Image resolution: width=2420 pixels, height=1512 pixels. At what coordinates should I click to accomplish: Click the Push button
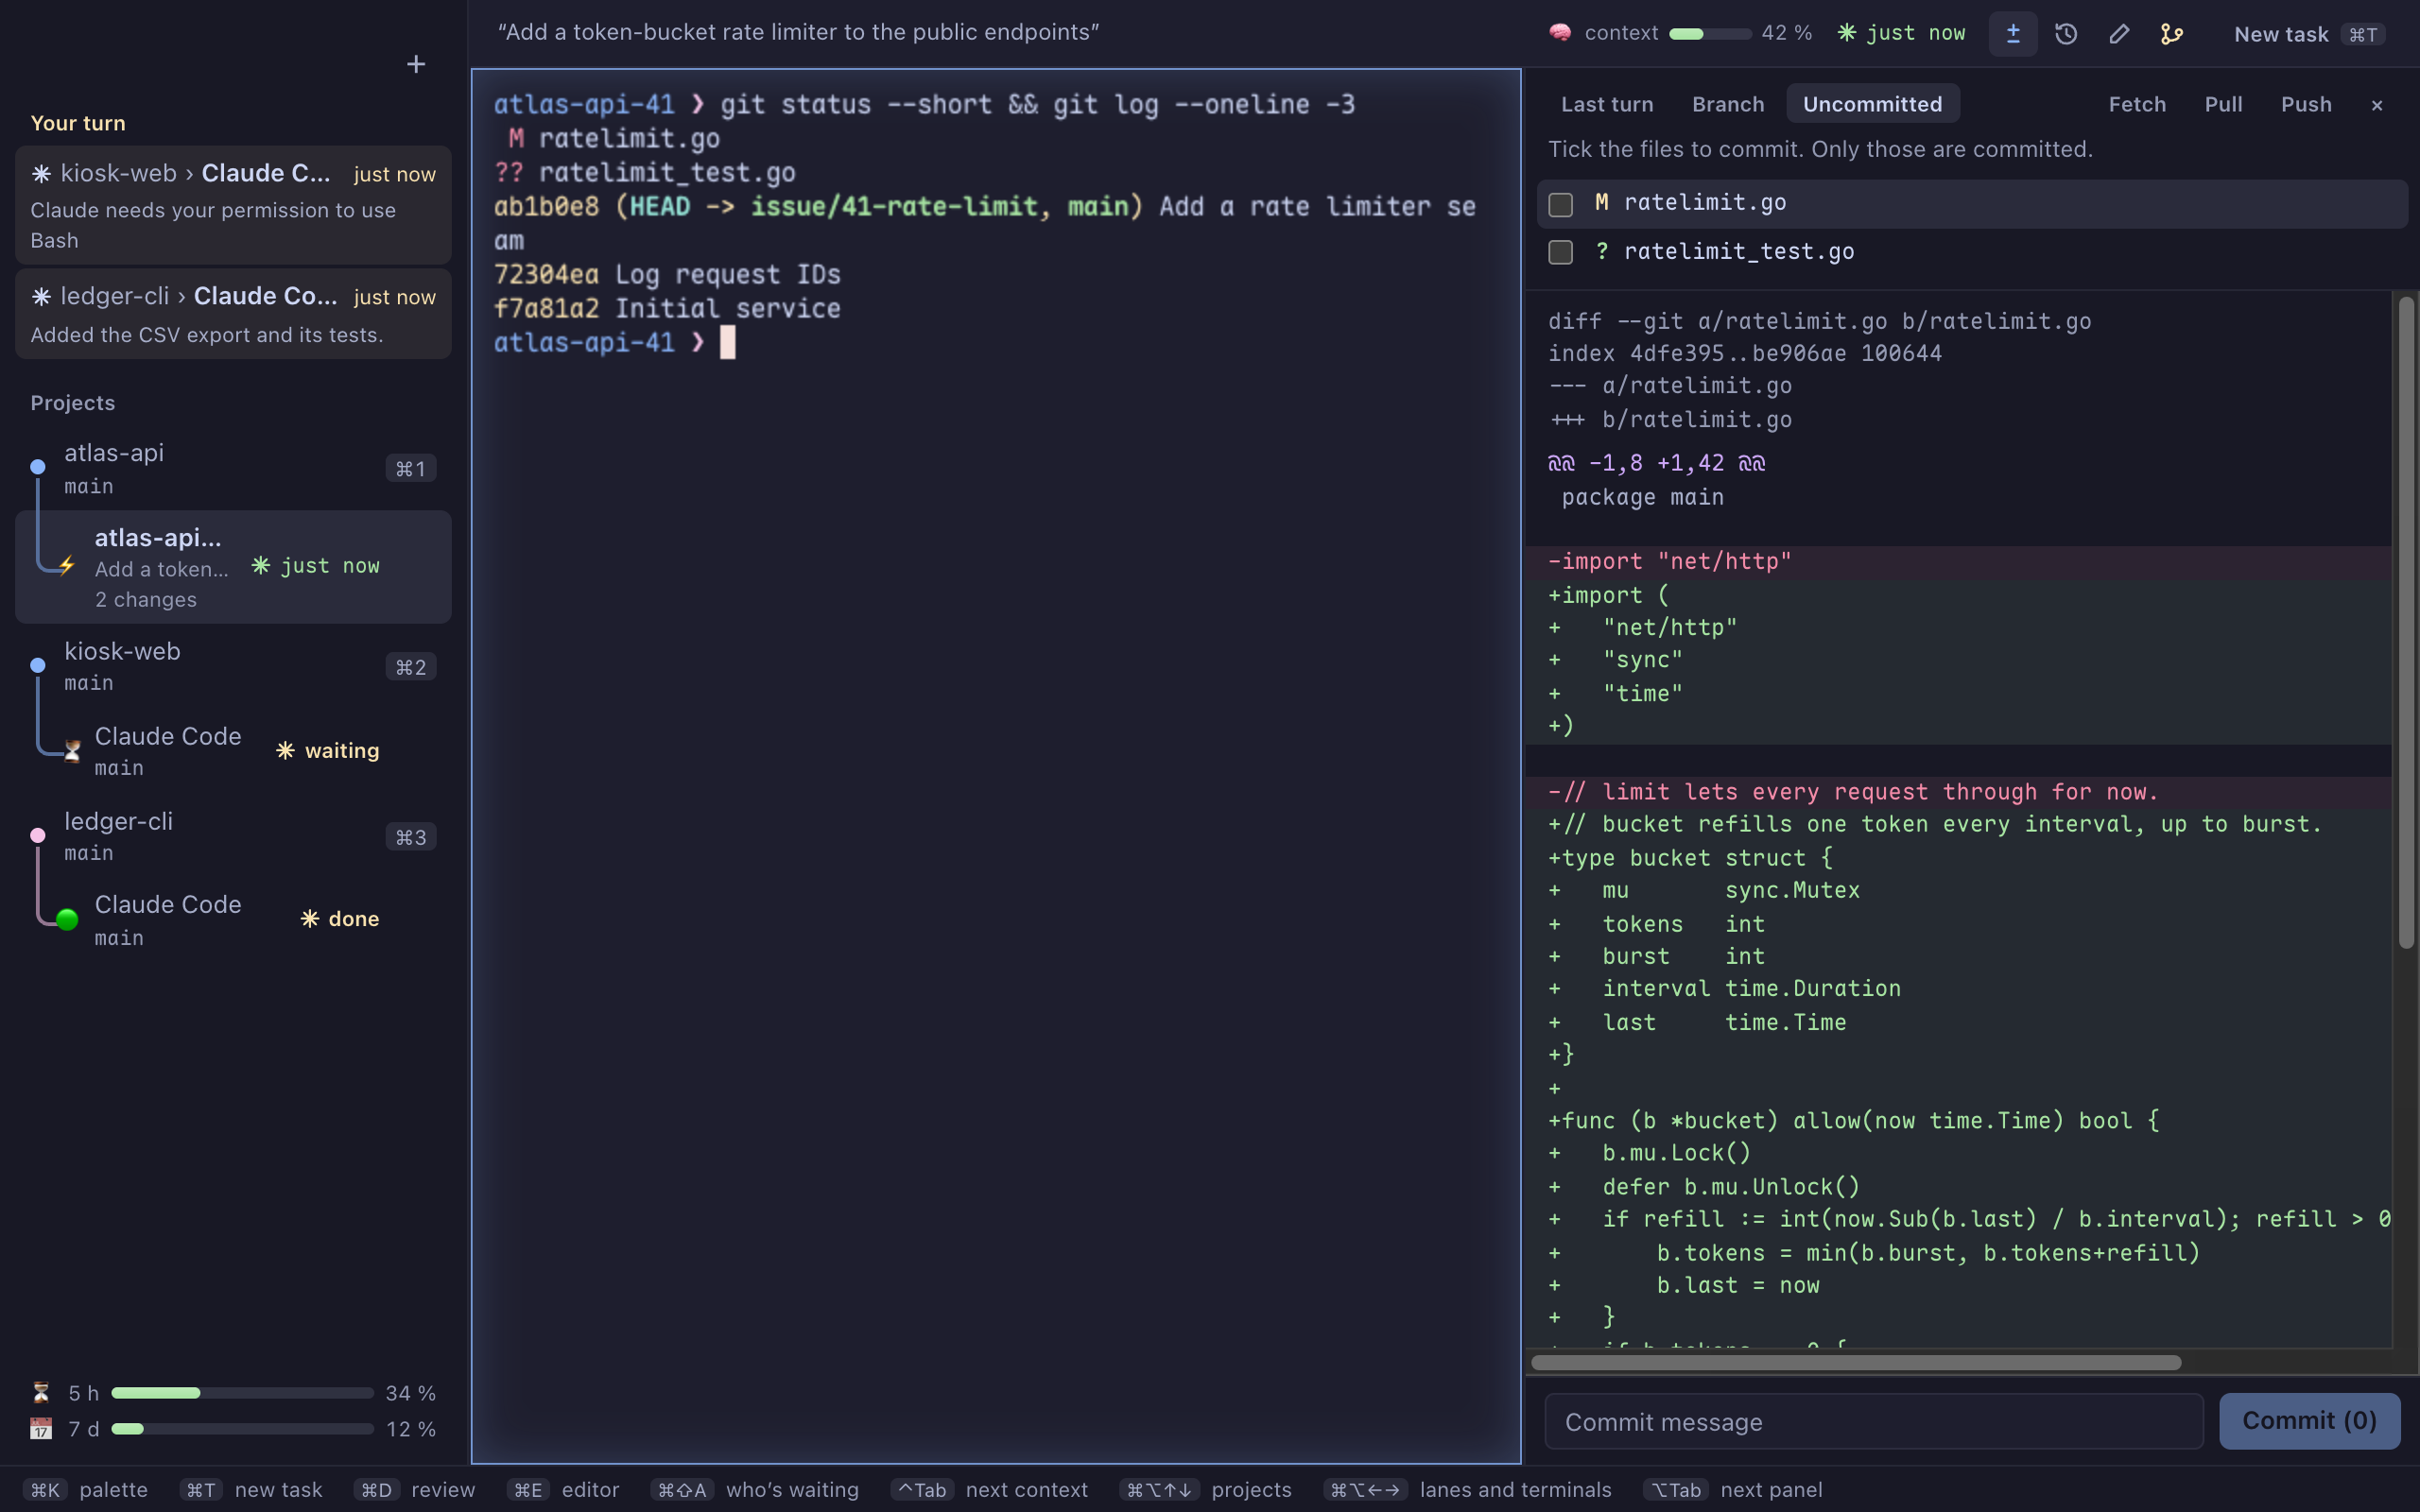2306,104
